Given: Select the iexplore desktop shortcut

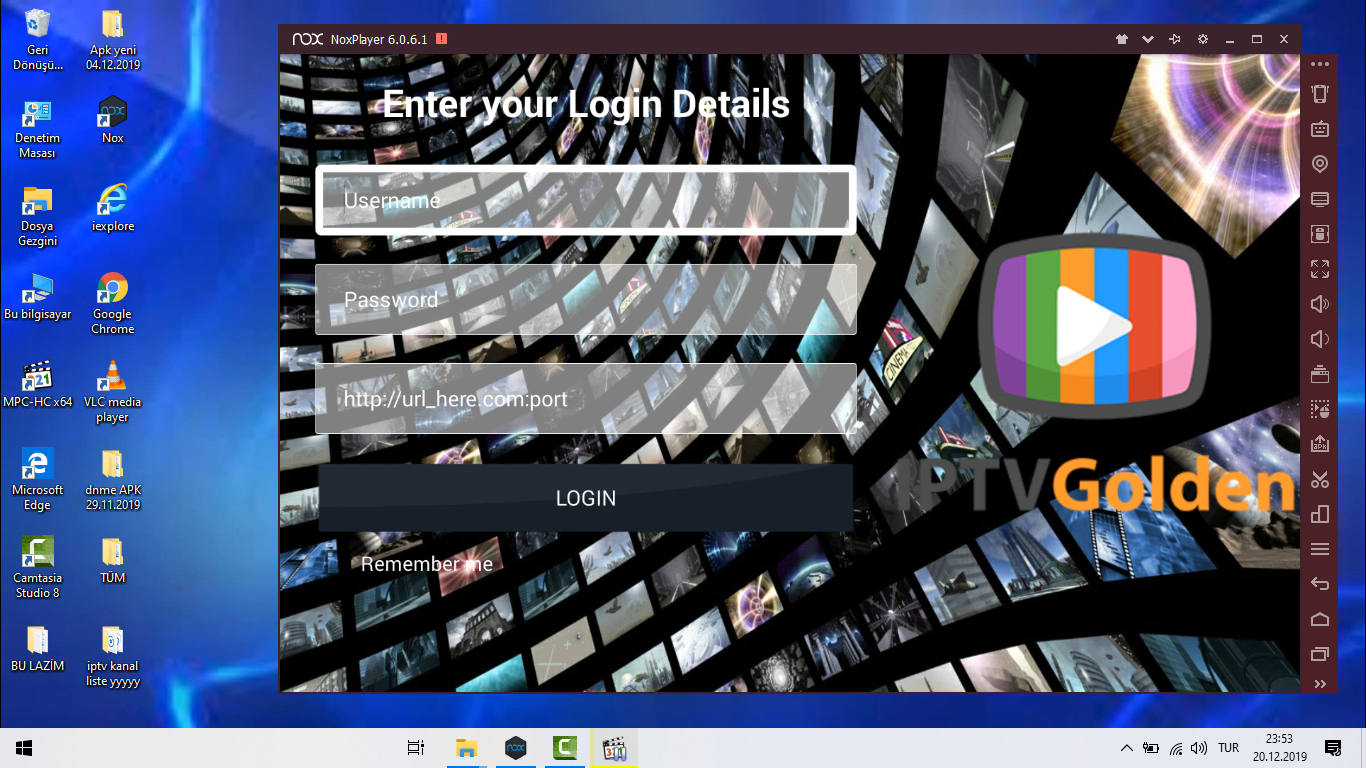Looking at the screenshot, I should point(113,210).
